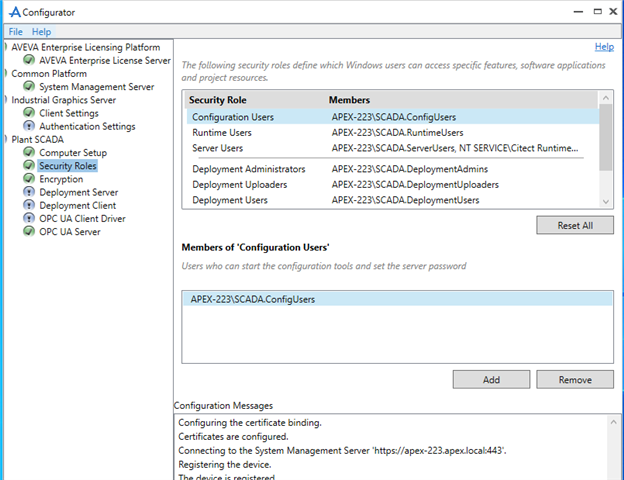The image size is (624, 480).
Task: Open OPC UA Client Driver item
Action: coord(82,219)
